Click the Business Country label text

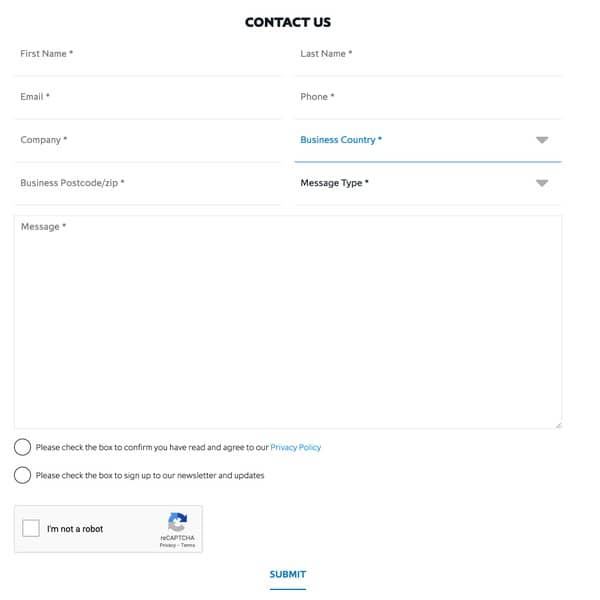pos(341,140)
